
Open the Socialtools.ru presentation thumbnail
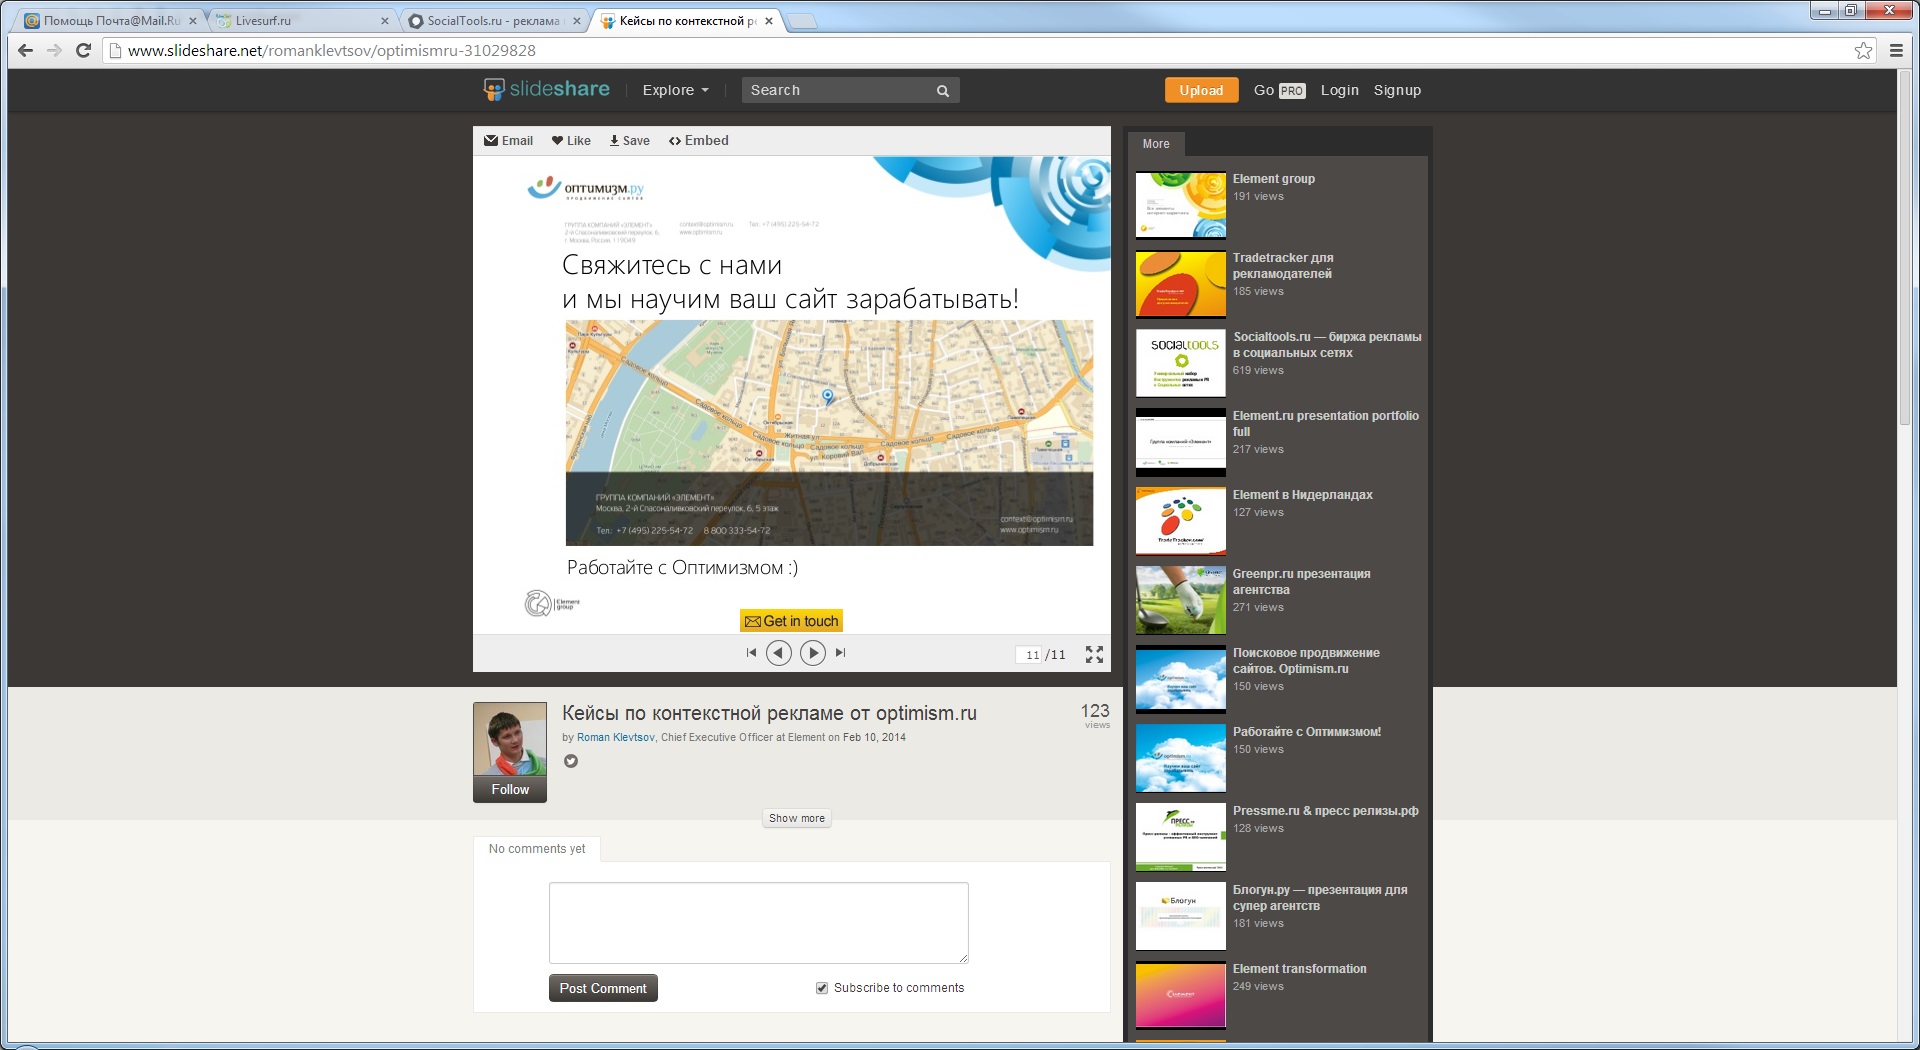click(x=1181, y=363)
